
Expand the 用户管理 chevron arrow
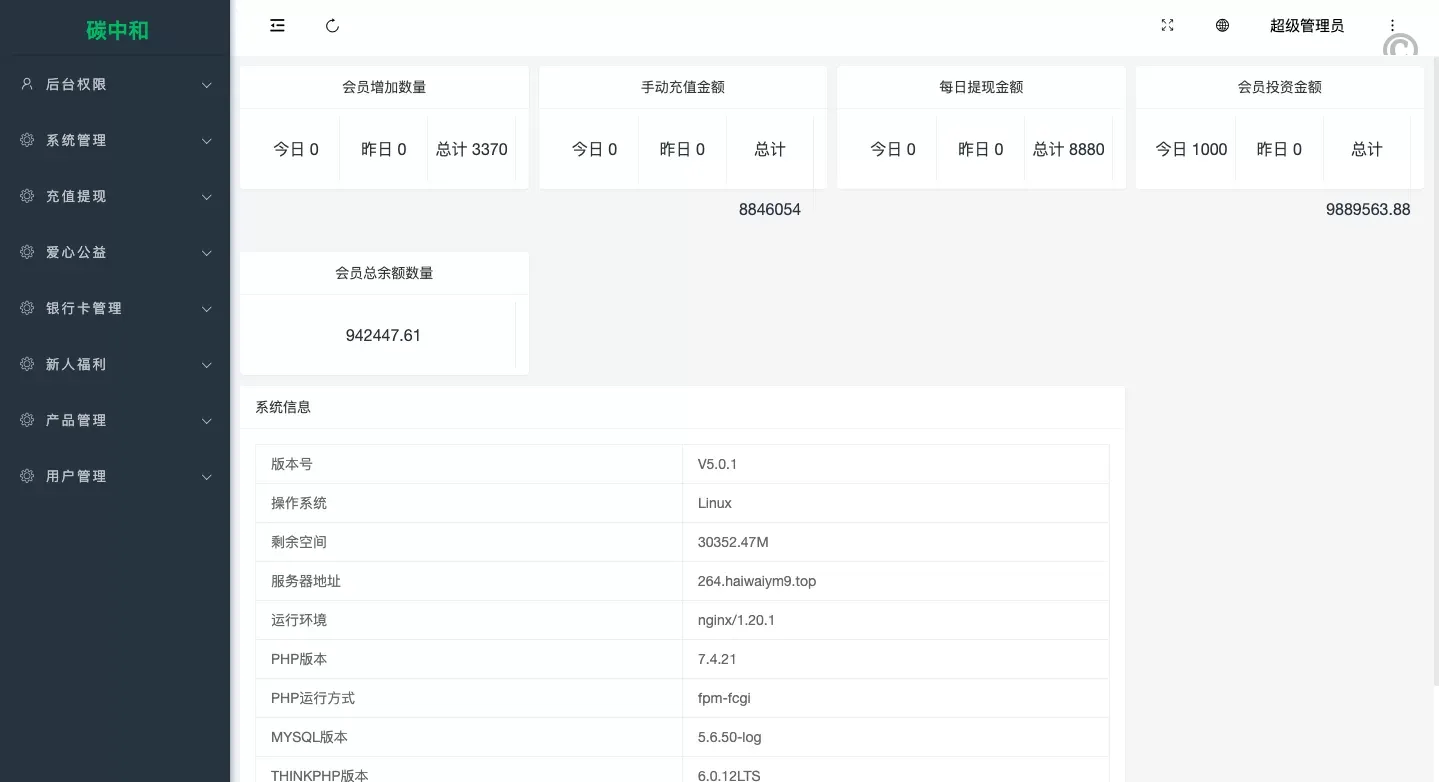click(x=207, y=477)
